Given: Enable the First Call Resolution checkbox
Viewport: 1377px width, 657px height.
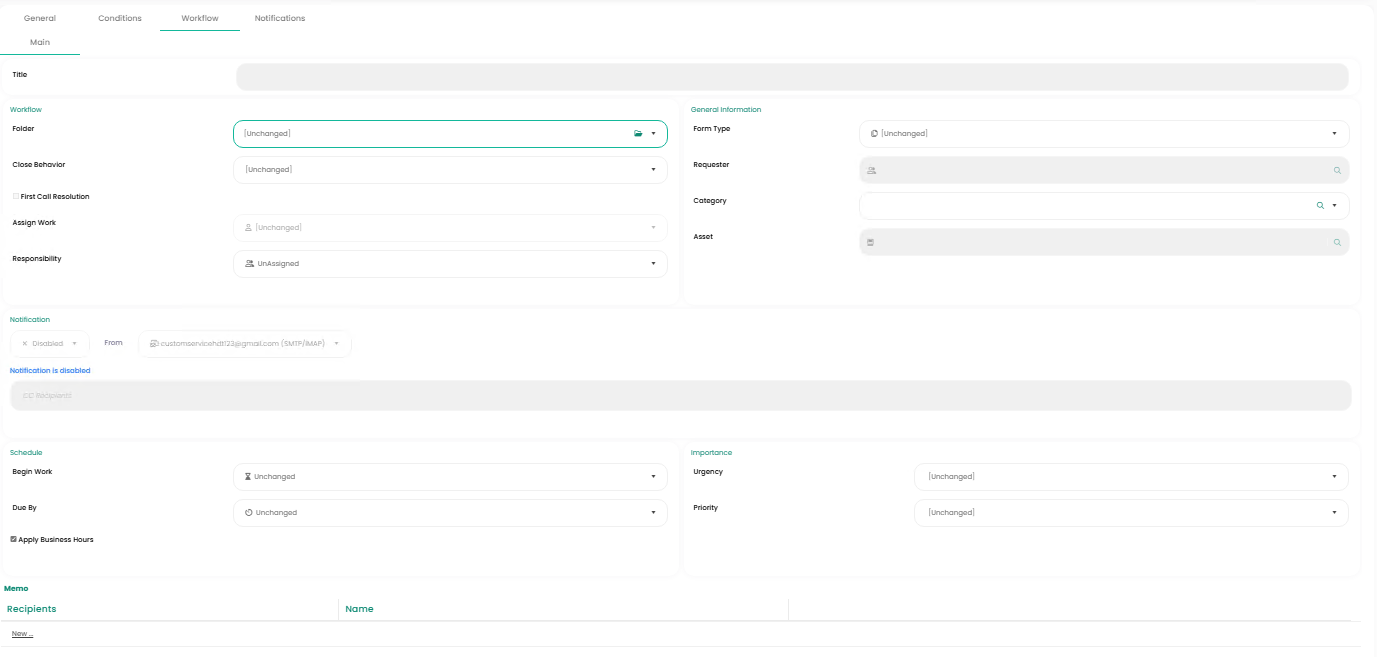Looking at the screenshot, I should click(x=15, y=197).
